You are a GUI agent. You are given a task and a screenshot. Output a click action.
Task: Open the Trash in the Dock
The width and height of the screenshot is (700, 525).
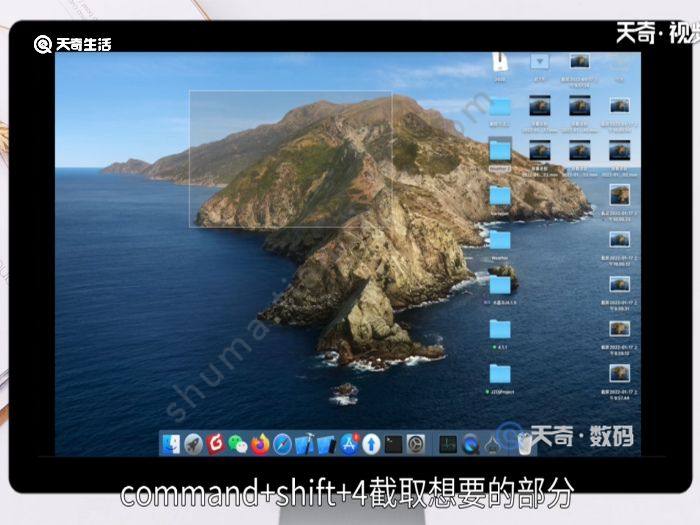(525, 444)
